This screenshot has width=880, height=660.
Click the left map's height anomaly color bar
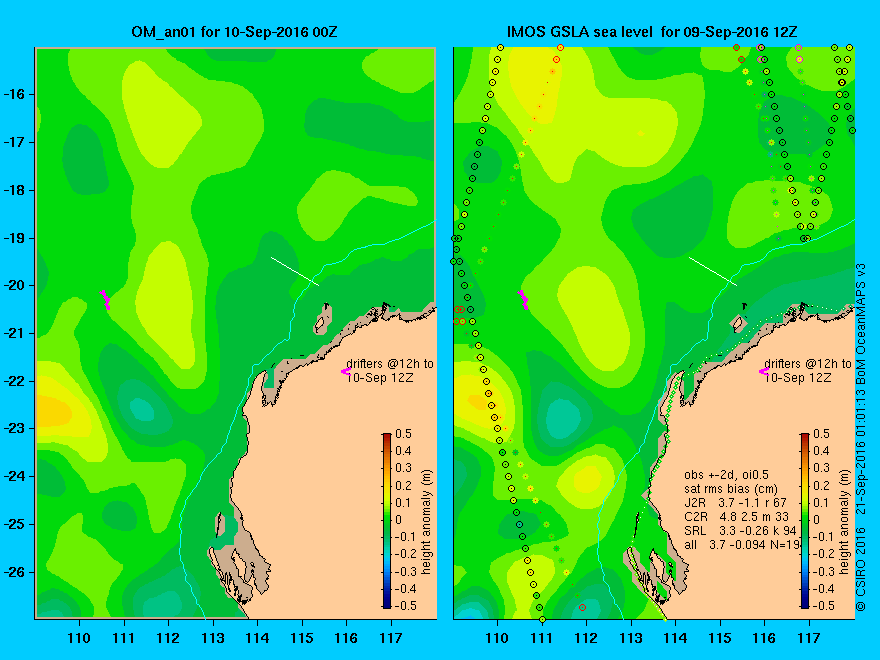387,520
